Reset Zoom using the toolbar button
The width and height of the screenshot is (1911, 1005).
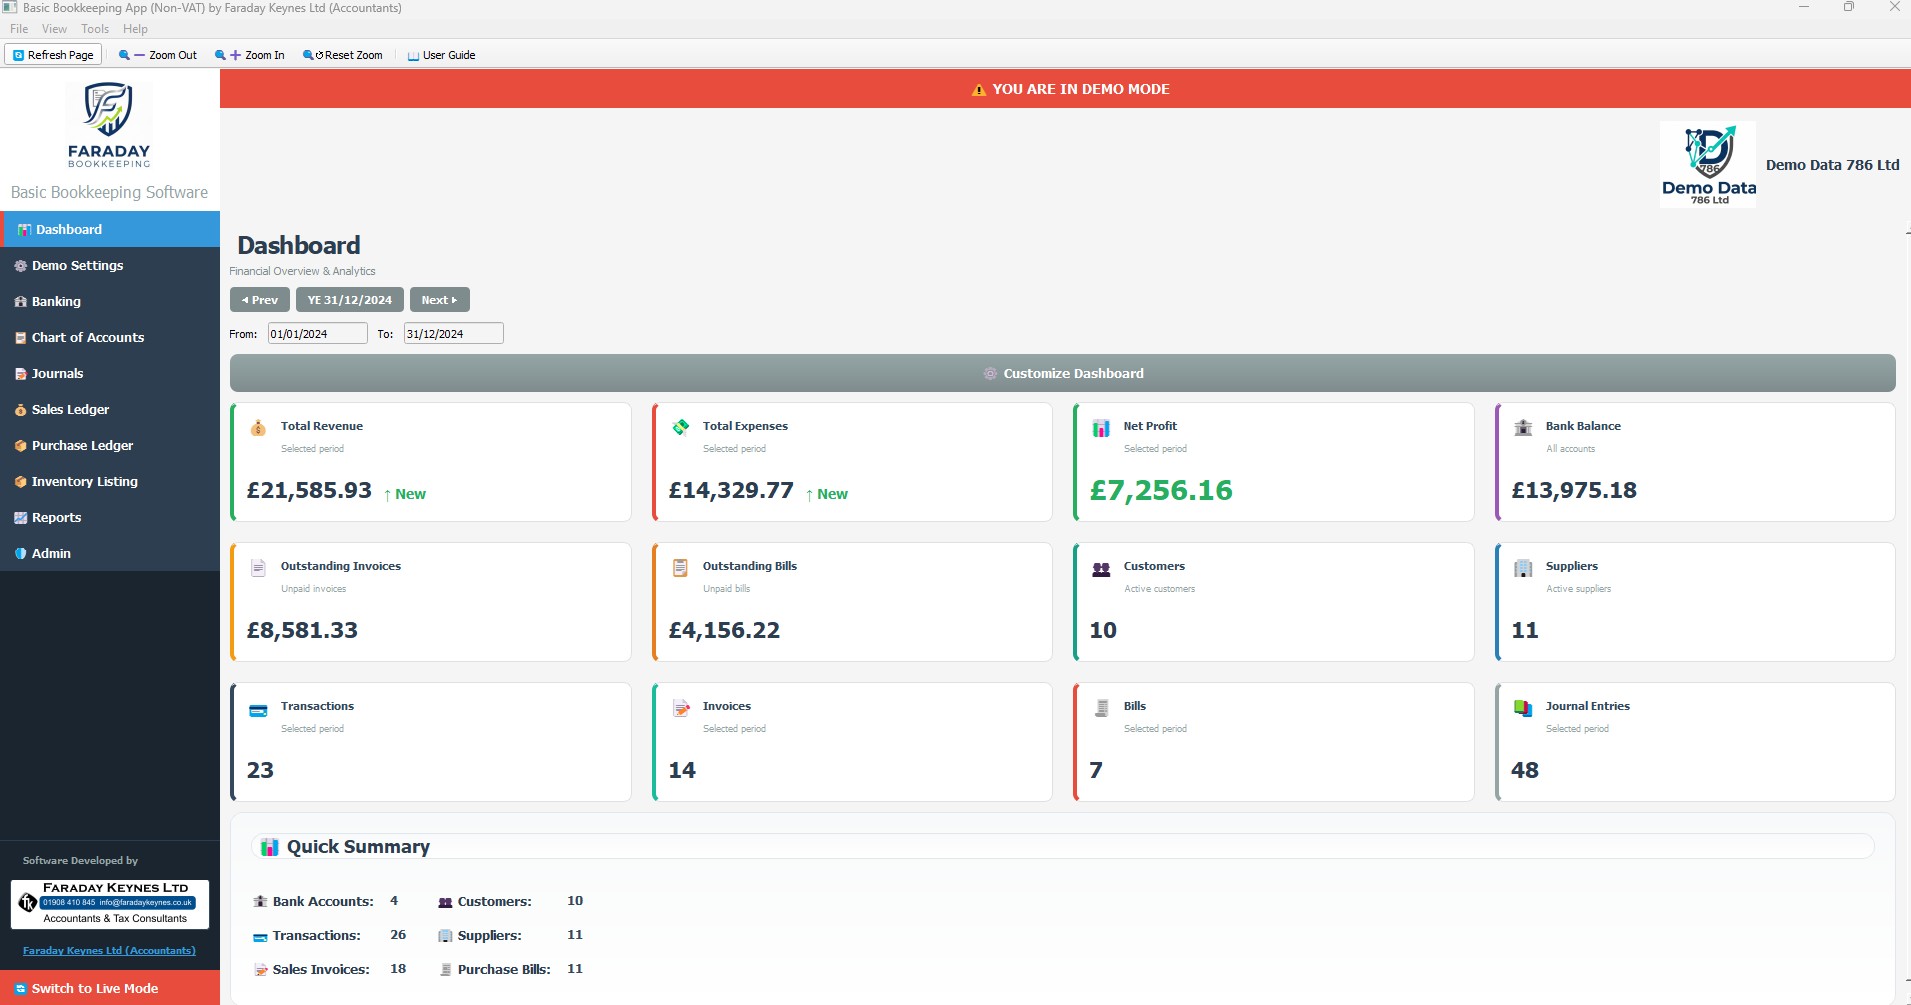tap(343, 55)
